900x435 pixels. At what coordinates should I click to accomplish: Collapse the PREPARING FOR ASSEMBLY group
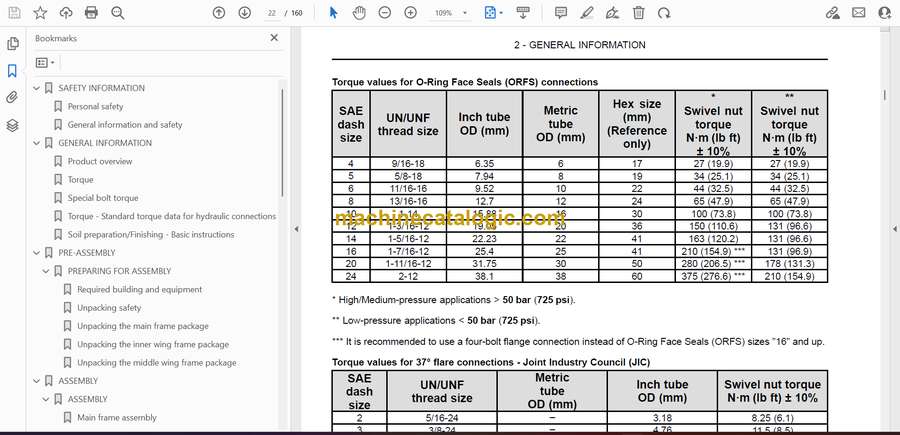(x=46, y=271)
